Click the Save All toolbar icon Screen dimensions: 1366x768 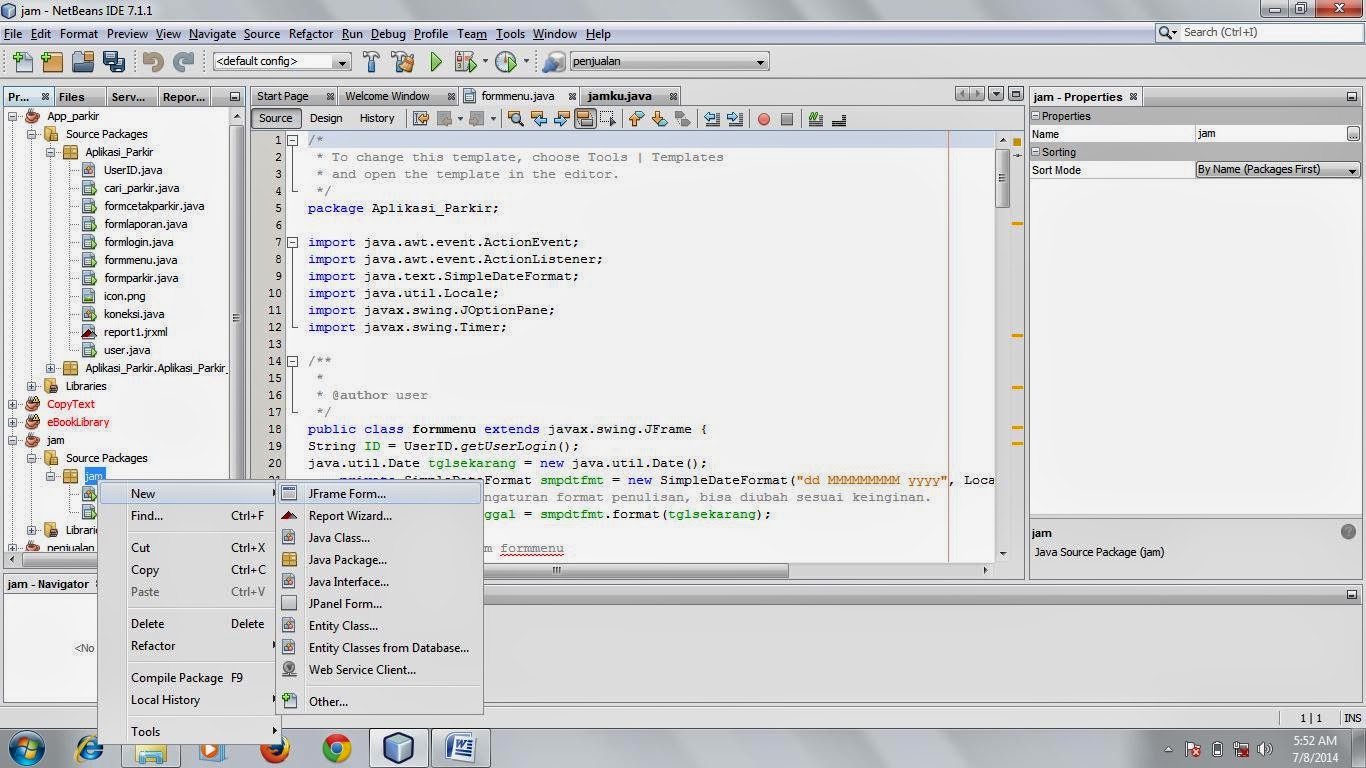pos(114,61)
